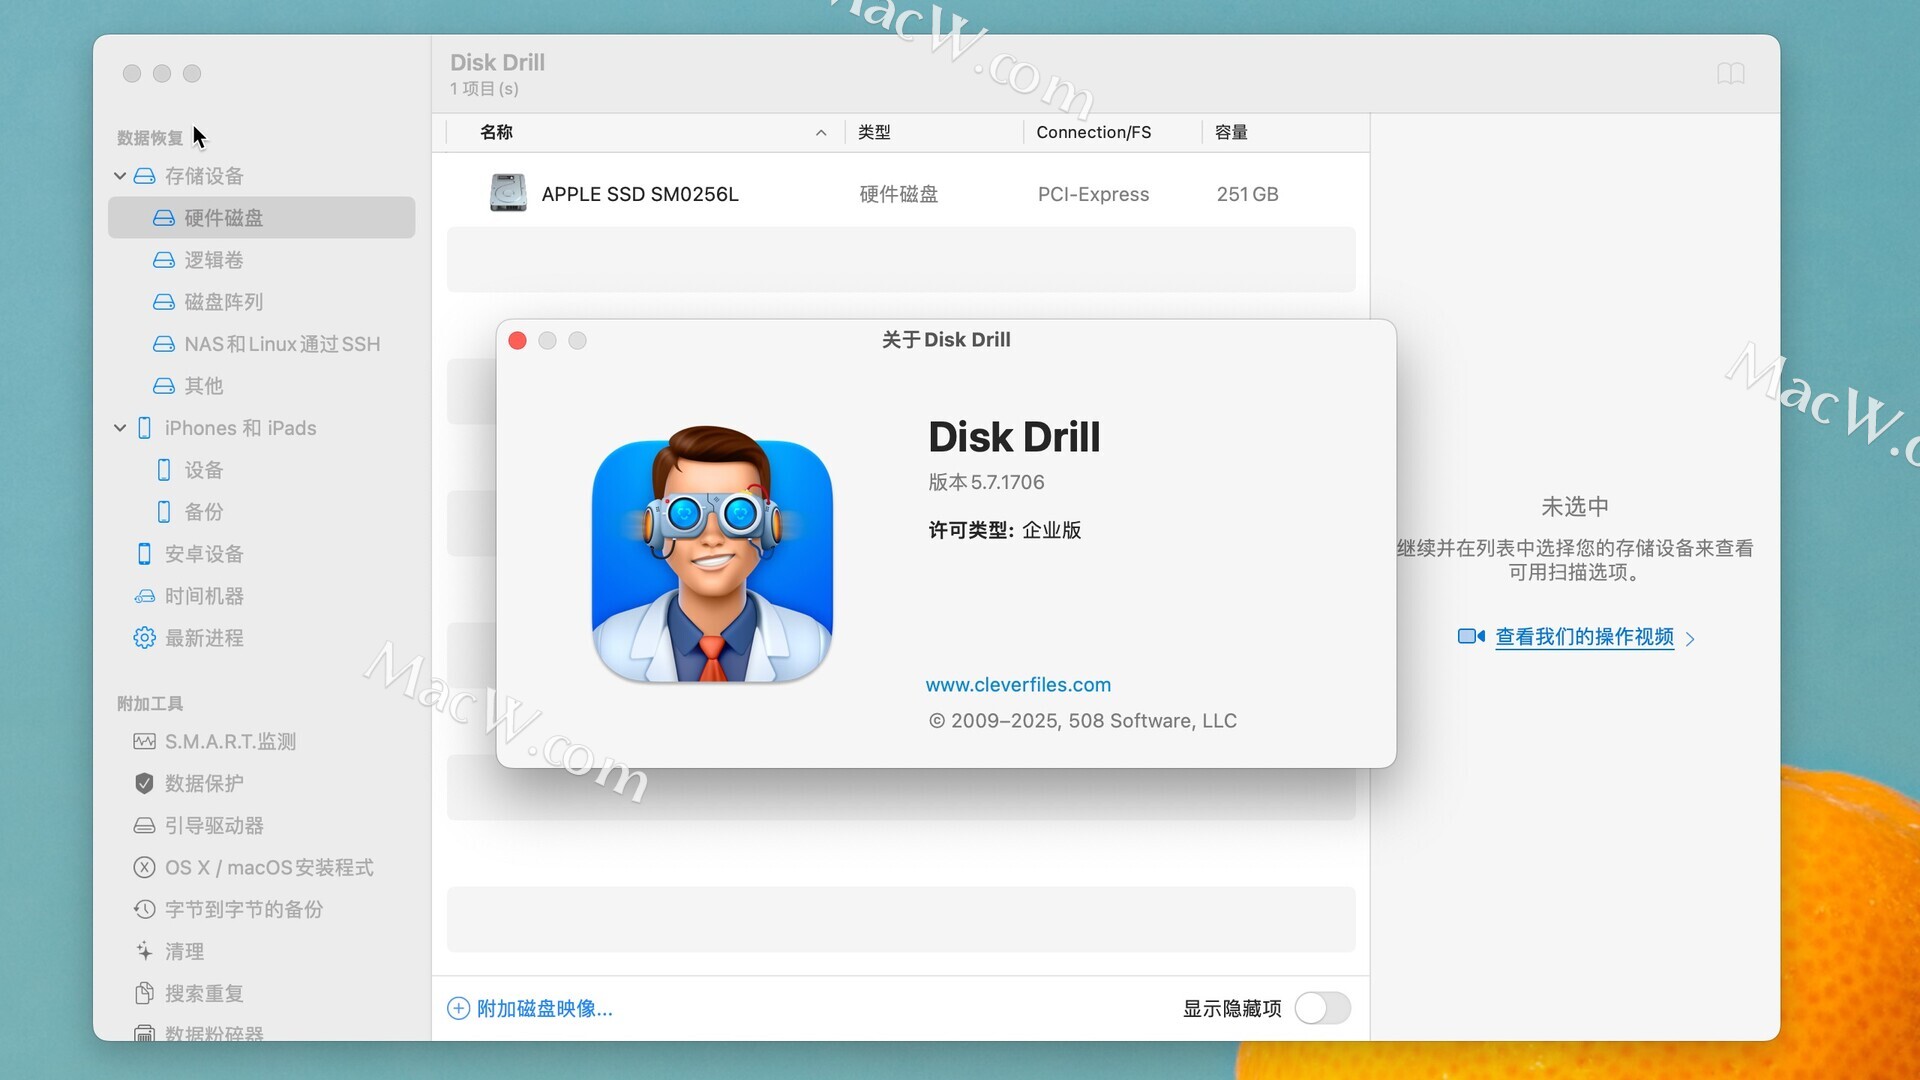Click the 字节到字节的备份 clock icon

tap(144, 909)
